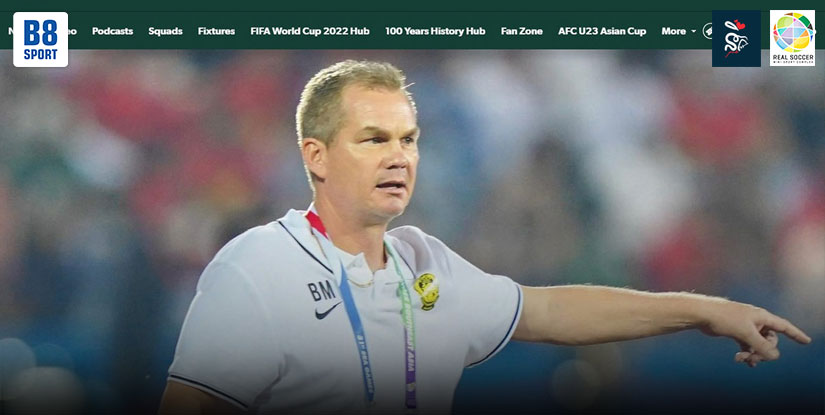
Task: Open the Real Soccer sponsor logo
Action: pos(792,38)
